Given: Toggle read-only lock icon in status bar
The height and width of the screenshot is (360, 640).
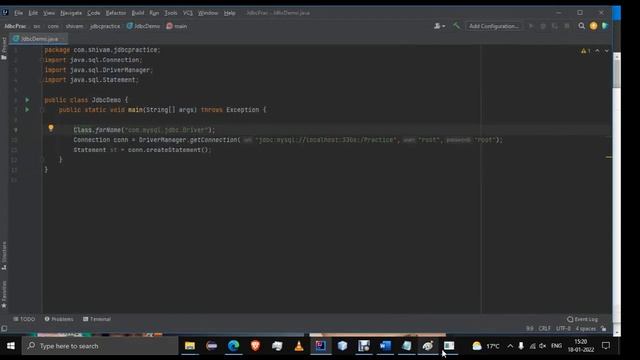Looking at the screenshot, I should (604, 329).
